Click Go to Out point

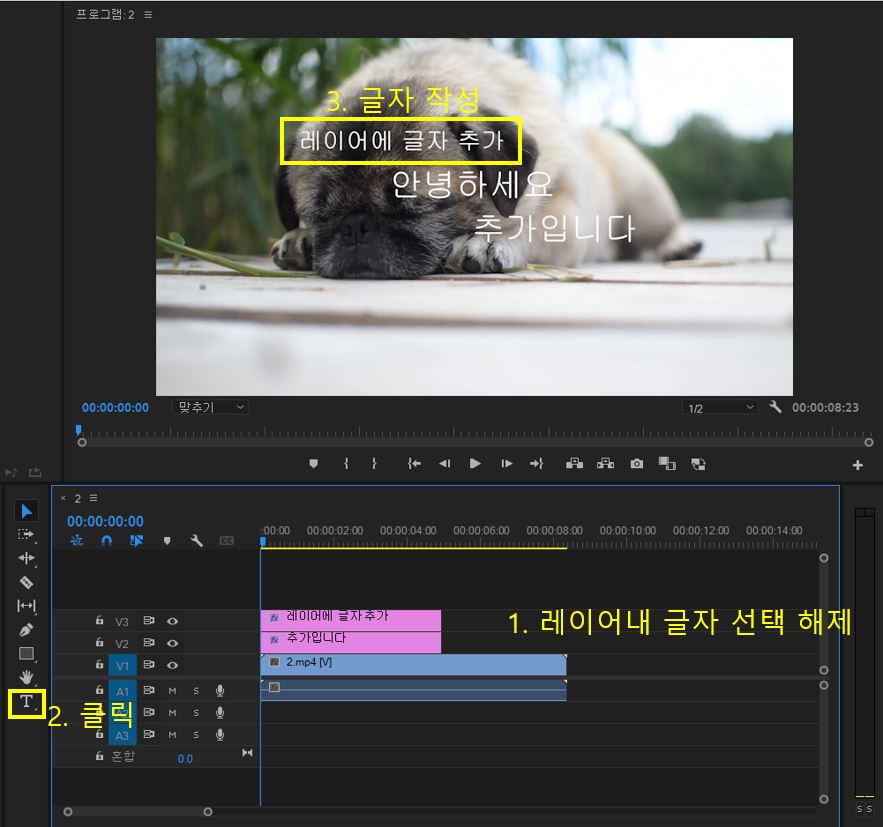point(536,464)
